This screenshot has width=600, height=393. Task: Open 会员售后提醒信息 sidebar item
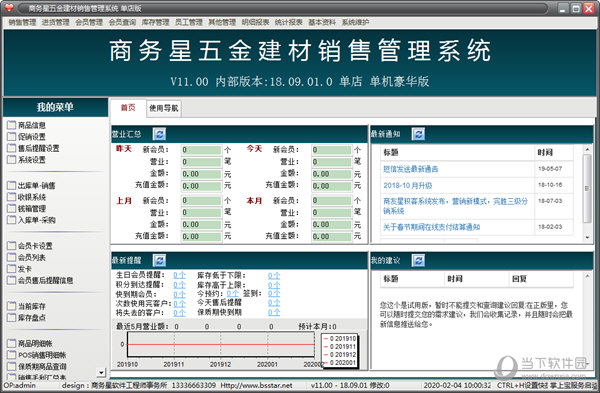41,280
